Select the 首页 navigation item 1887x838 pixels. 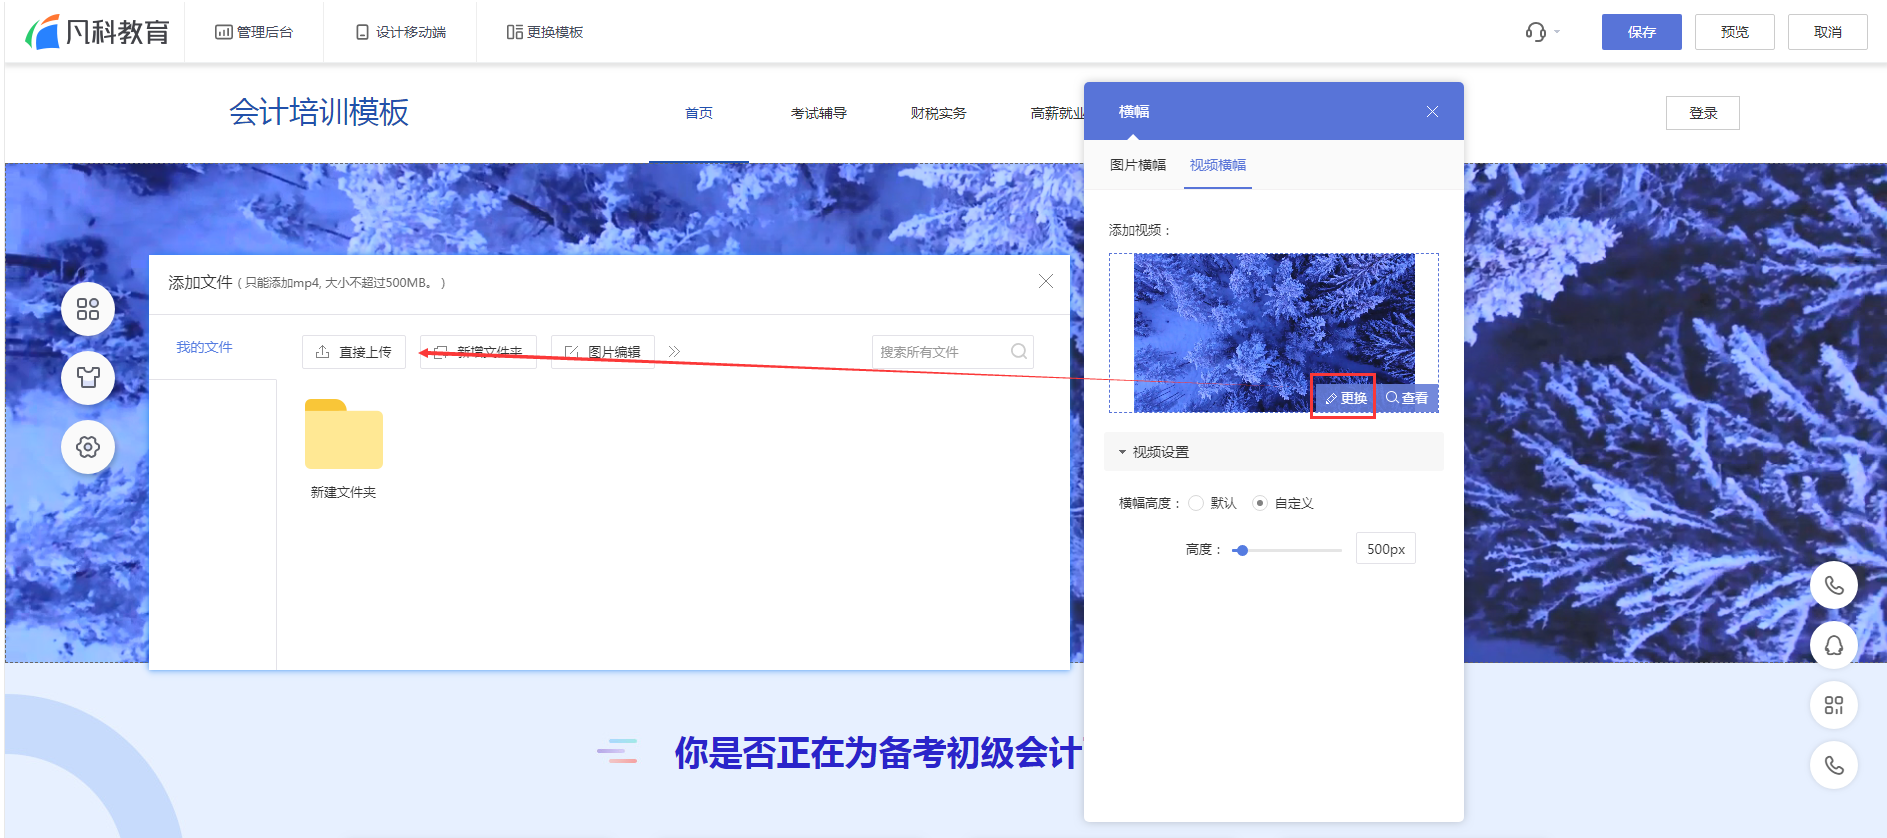[699, 113]
